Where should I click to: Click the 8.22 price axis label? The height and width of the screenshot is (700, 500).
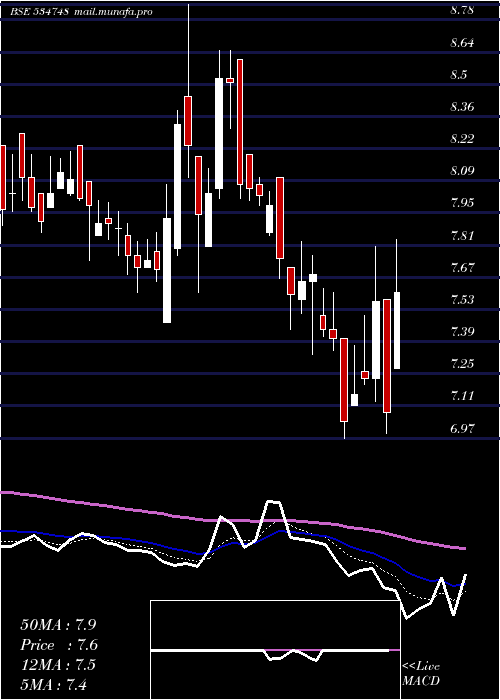coord(462,139)
